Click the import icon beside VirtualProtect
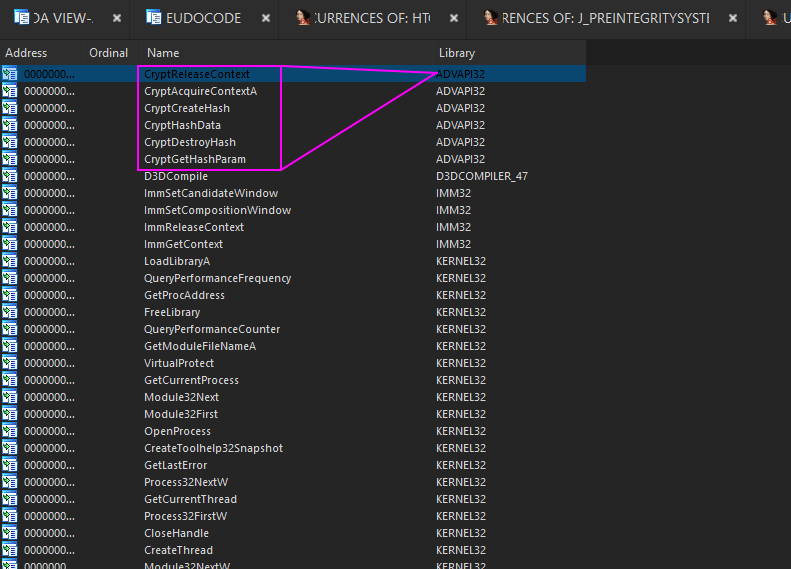Screen dimensions: 791x569 pos(10,363)
